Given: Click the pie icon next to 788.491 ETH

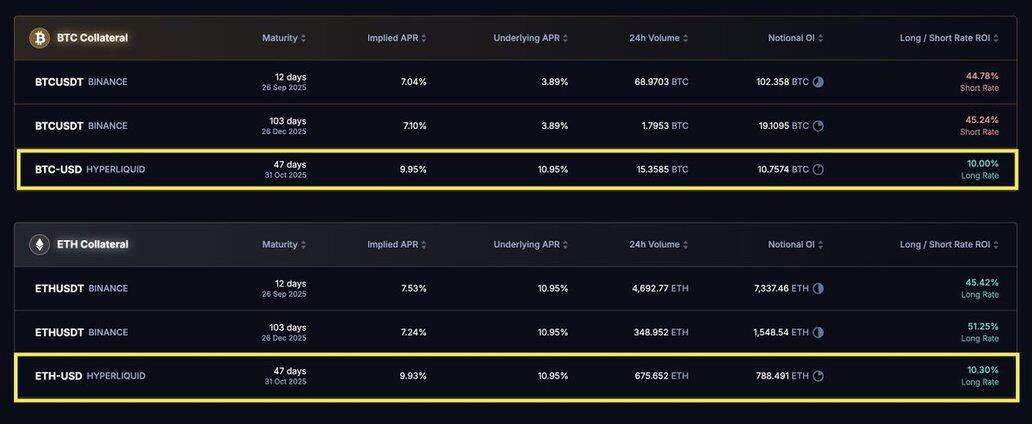Looking at the screenshot, I should [x=818, y=377].
